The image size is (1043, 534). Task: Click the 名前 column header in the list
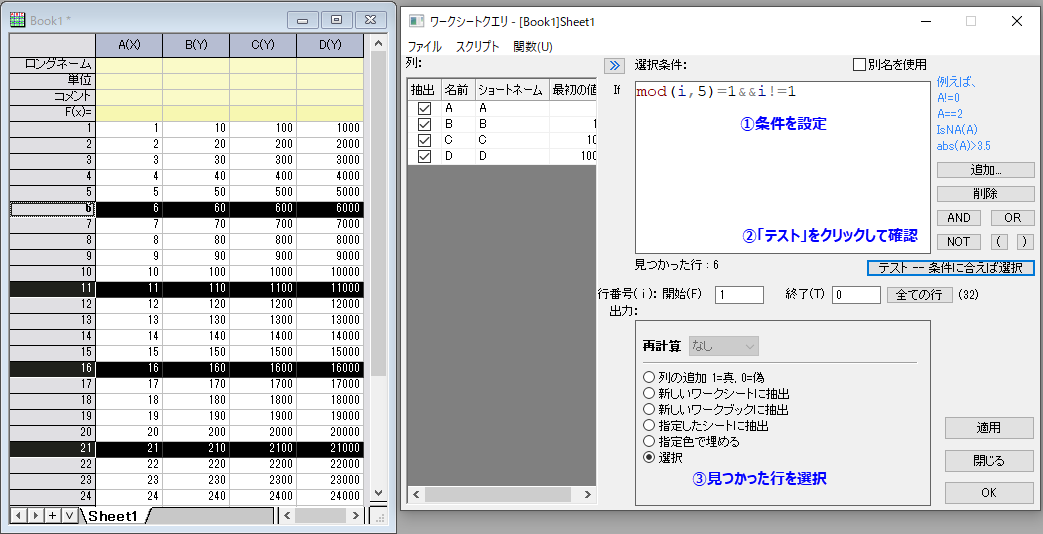tap(458, 90)
